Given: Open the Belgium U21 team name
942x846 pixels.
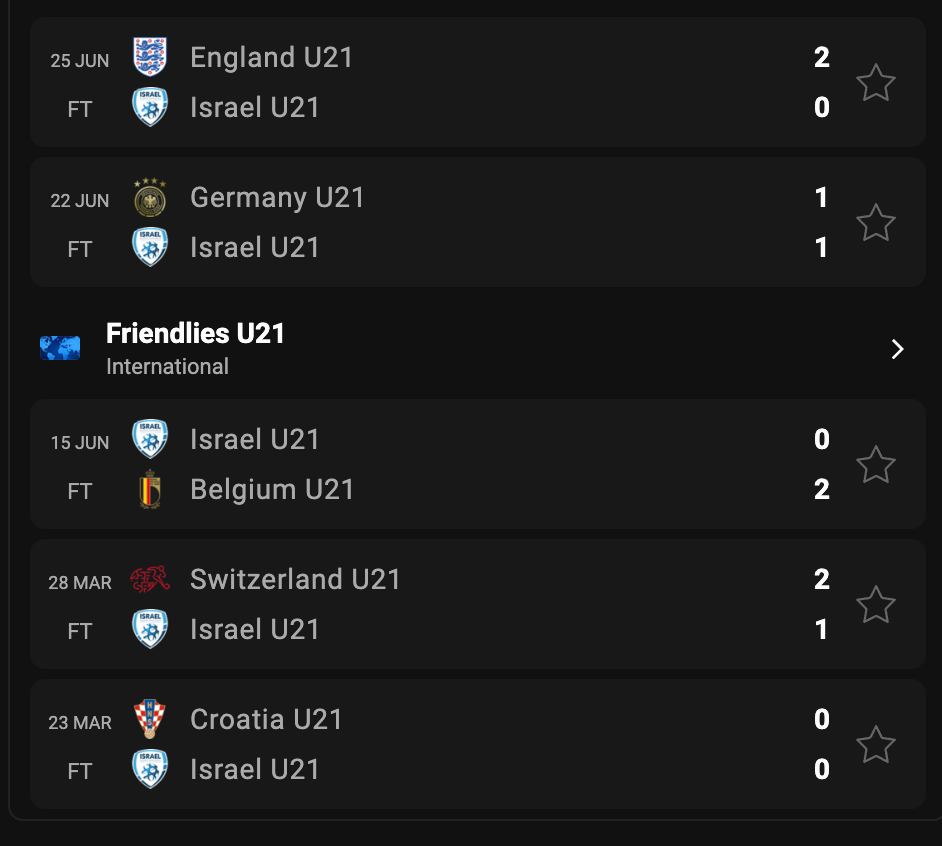Looking at the screenshot, I should (272, 490).
